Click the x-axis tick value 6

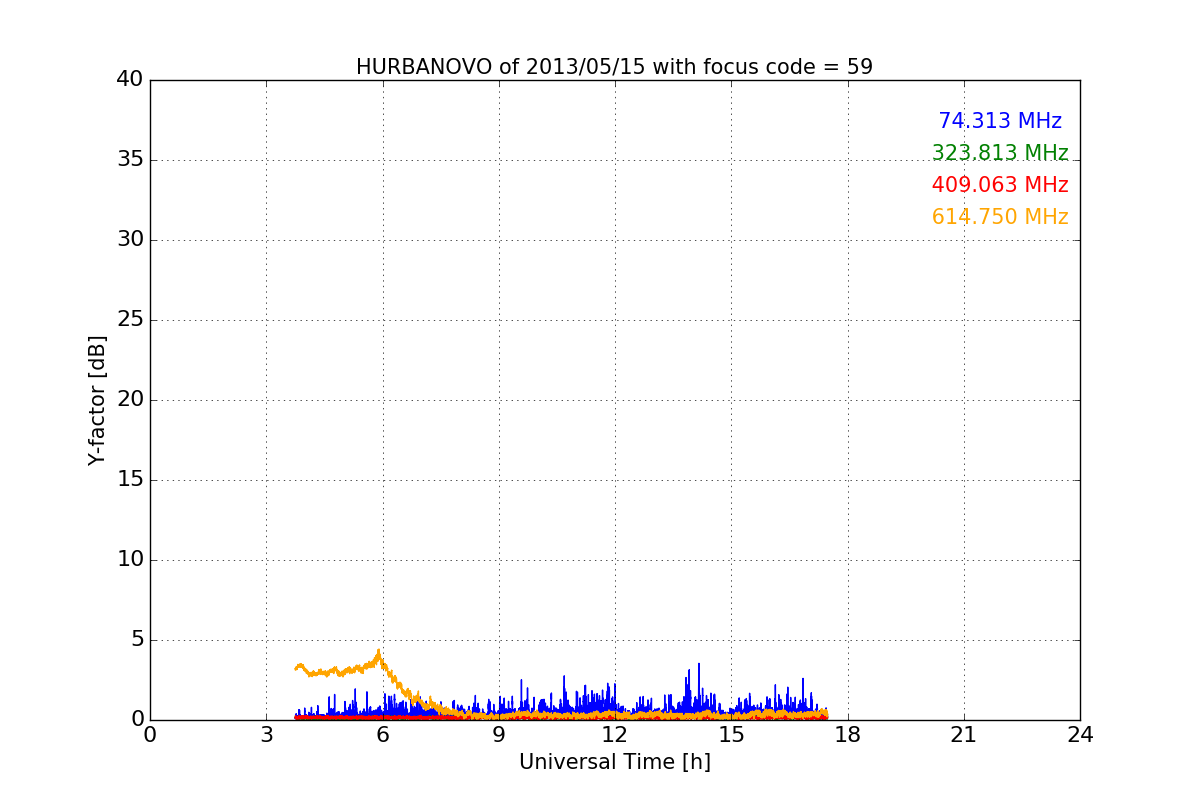click(383, 735)
